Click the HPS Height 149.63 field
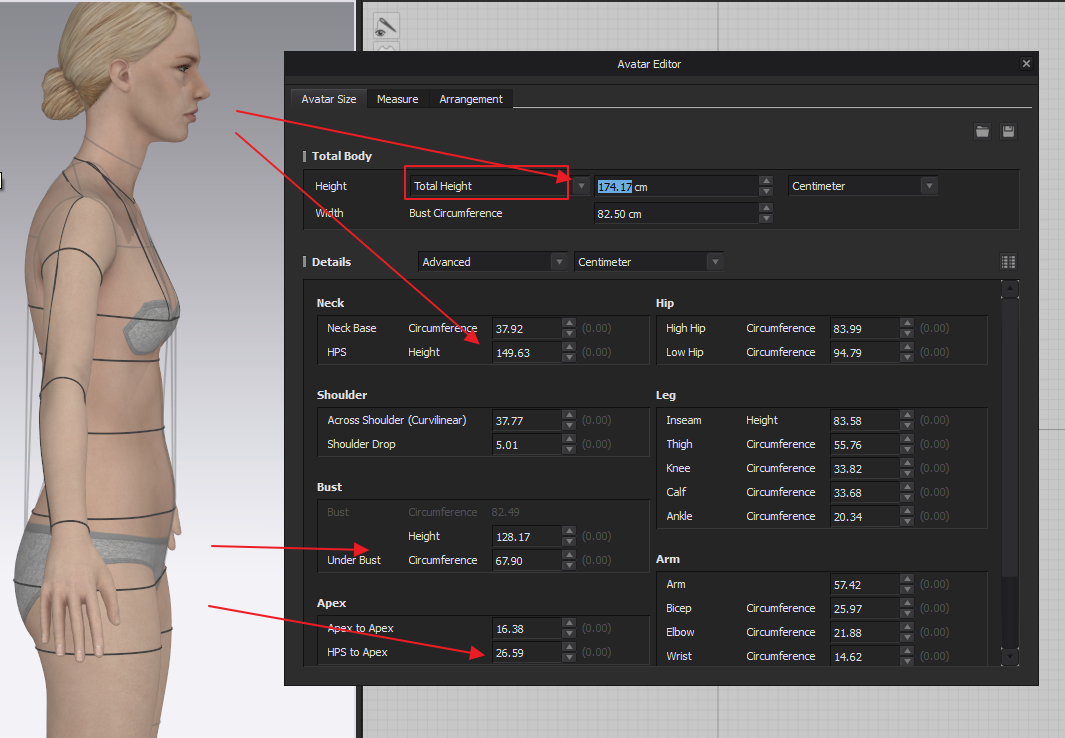 pyautogui.click(x=527, y=352)
